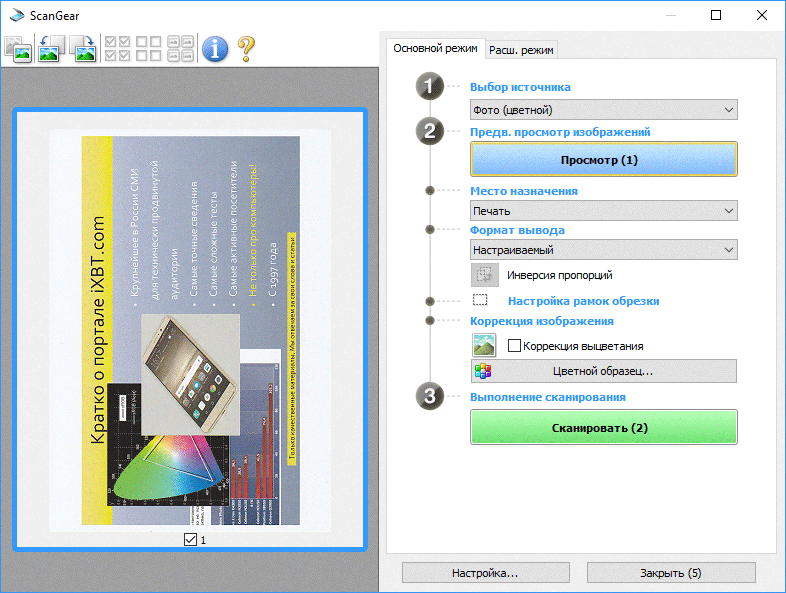Viewport: 786px width, 593px height.
Task: Select the scanned preview thumbnail image
Action: tap(190, 330)
